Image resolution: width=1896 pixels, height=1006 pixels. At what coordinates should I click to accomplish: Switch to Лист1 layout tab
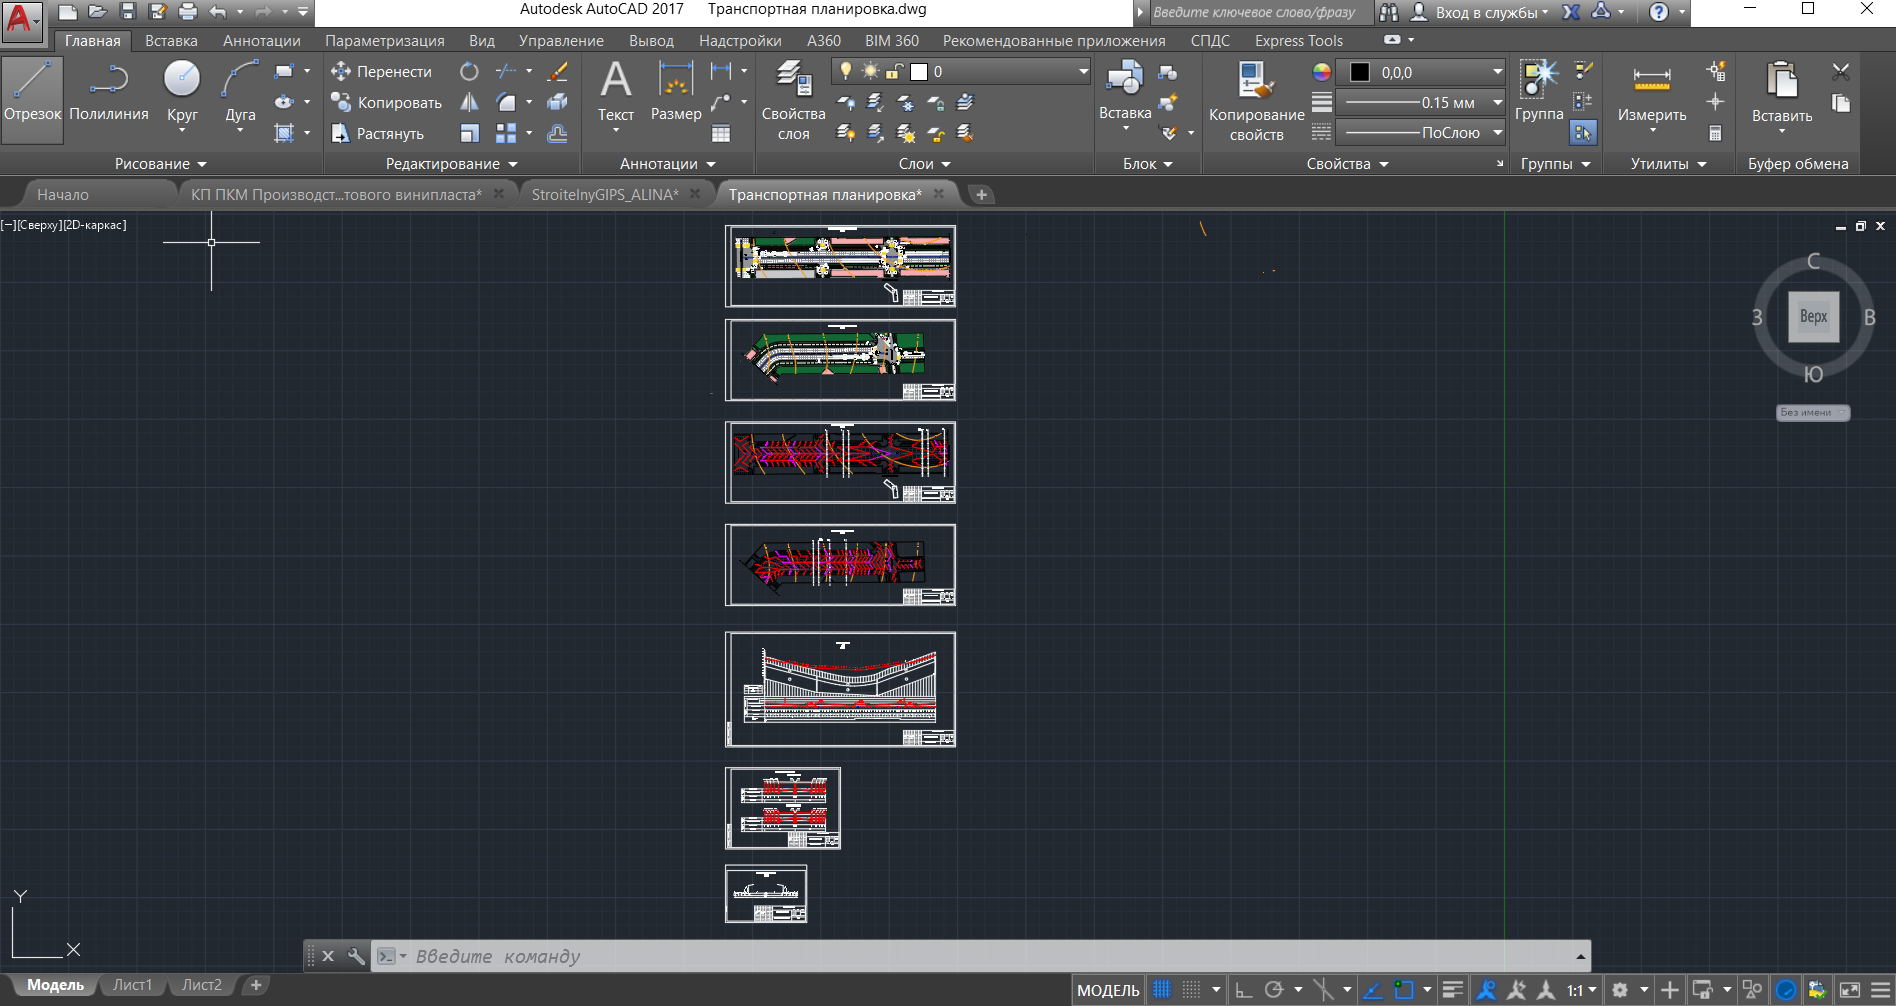click(132, 985)
